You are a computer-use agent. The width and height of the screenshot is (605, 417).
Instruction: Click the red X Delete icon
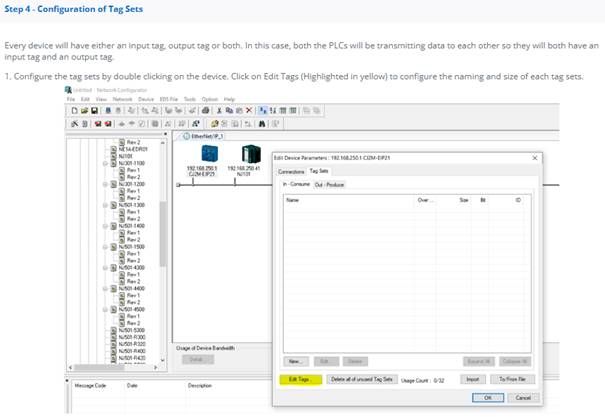[249, 111]
